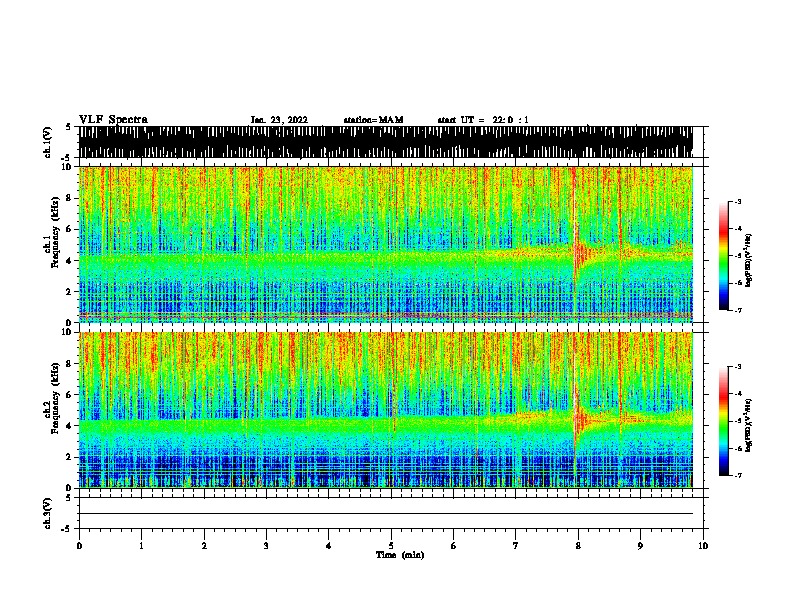Click the ch.2 color scale bar
This screenshot has height=612, width=792.
(724, 421)
